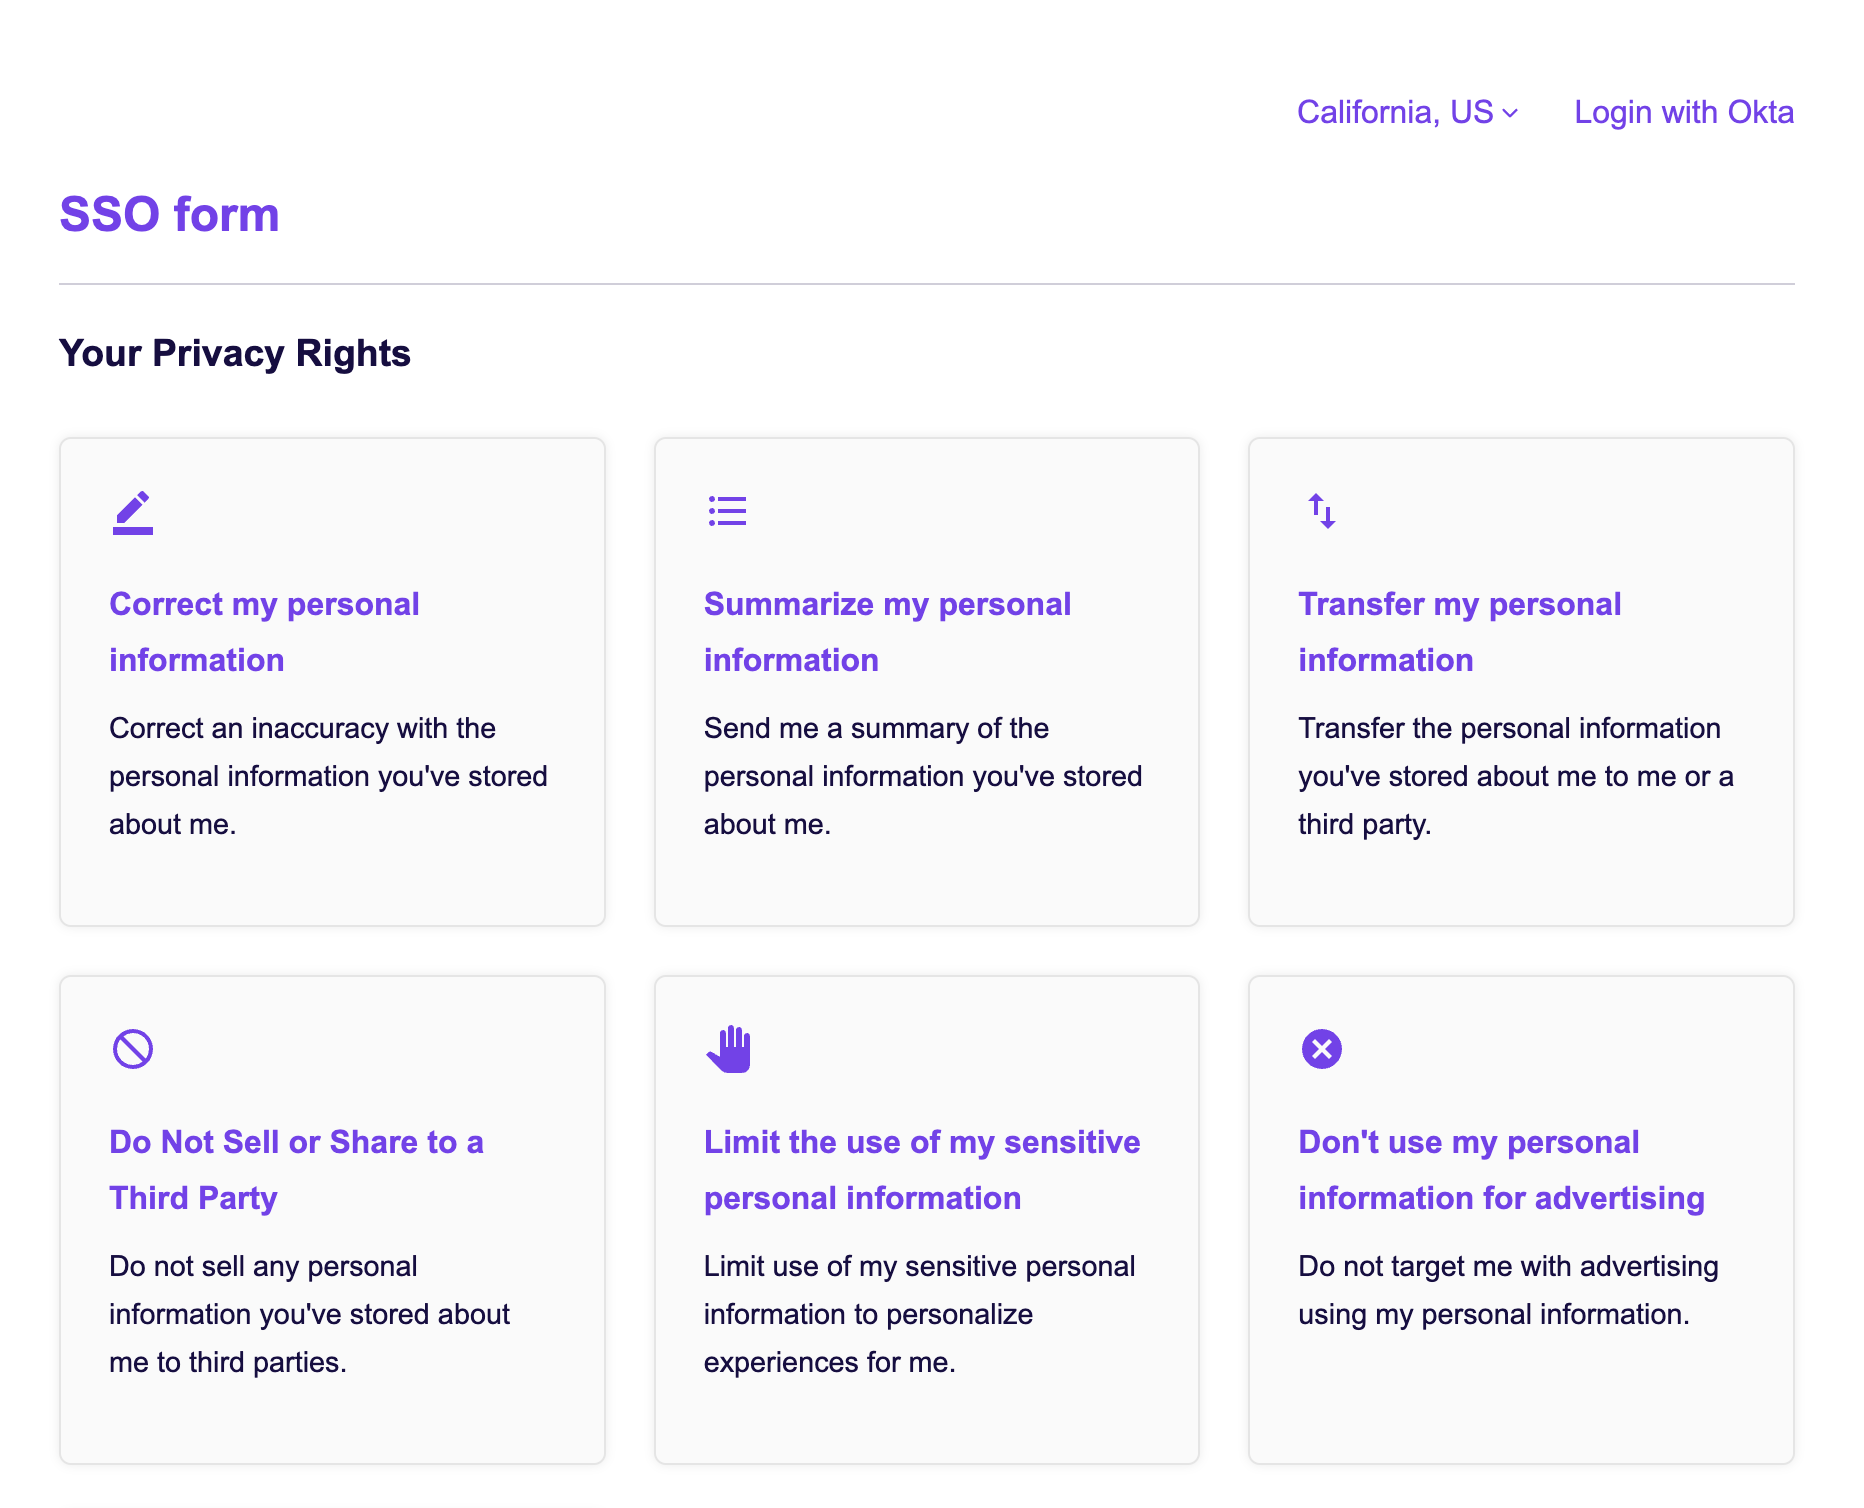Screen dimensions: 1864x1508
Task: Open Do Not Sell or Share to a Third Party
Action: tap(297, 1169)
